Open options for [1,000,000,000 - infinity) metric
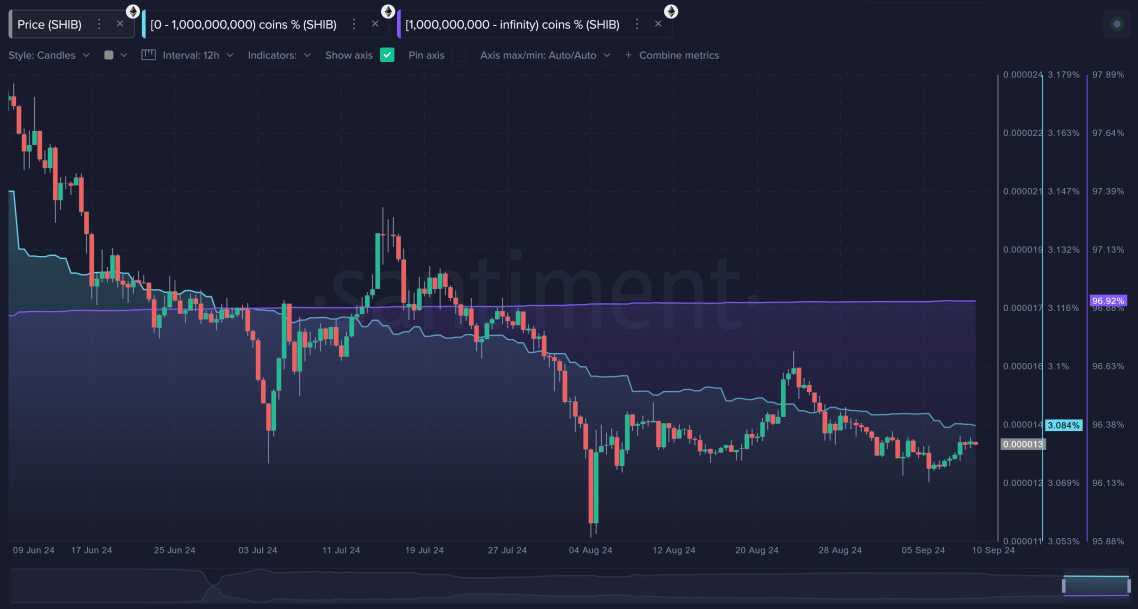Image resolution: width=1138 pixels, height=609 pixels. coord(635,23)
